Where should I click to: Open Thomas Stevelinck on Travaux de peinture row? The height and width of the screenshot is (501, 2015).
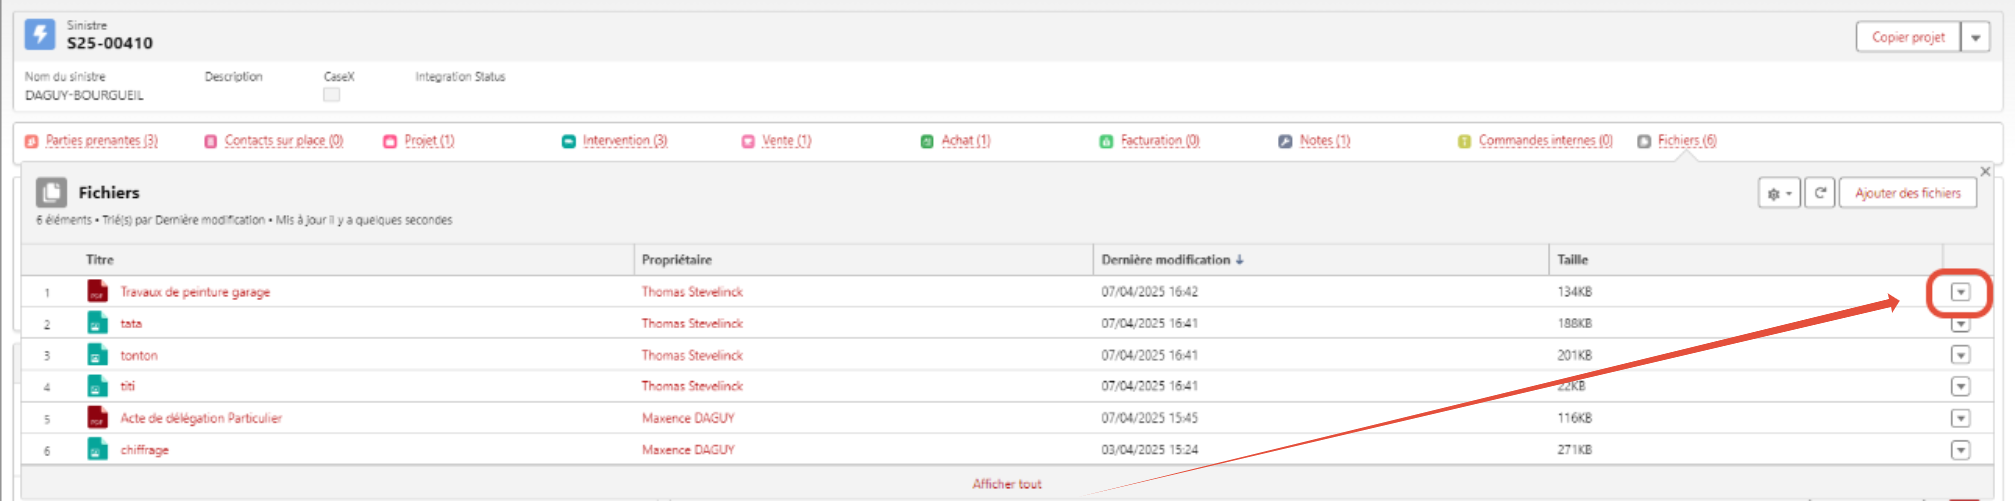tap(692, 292)
